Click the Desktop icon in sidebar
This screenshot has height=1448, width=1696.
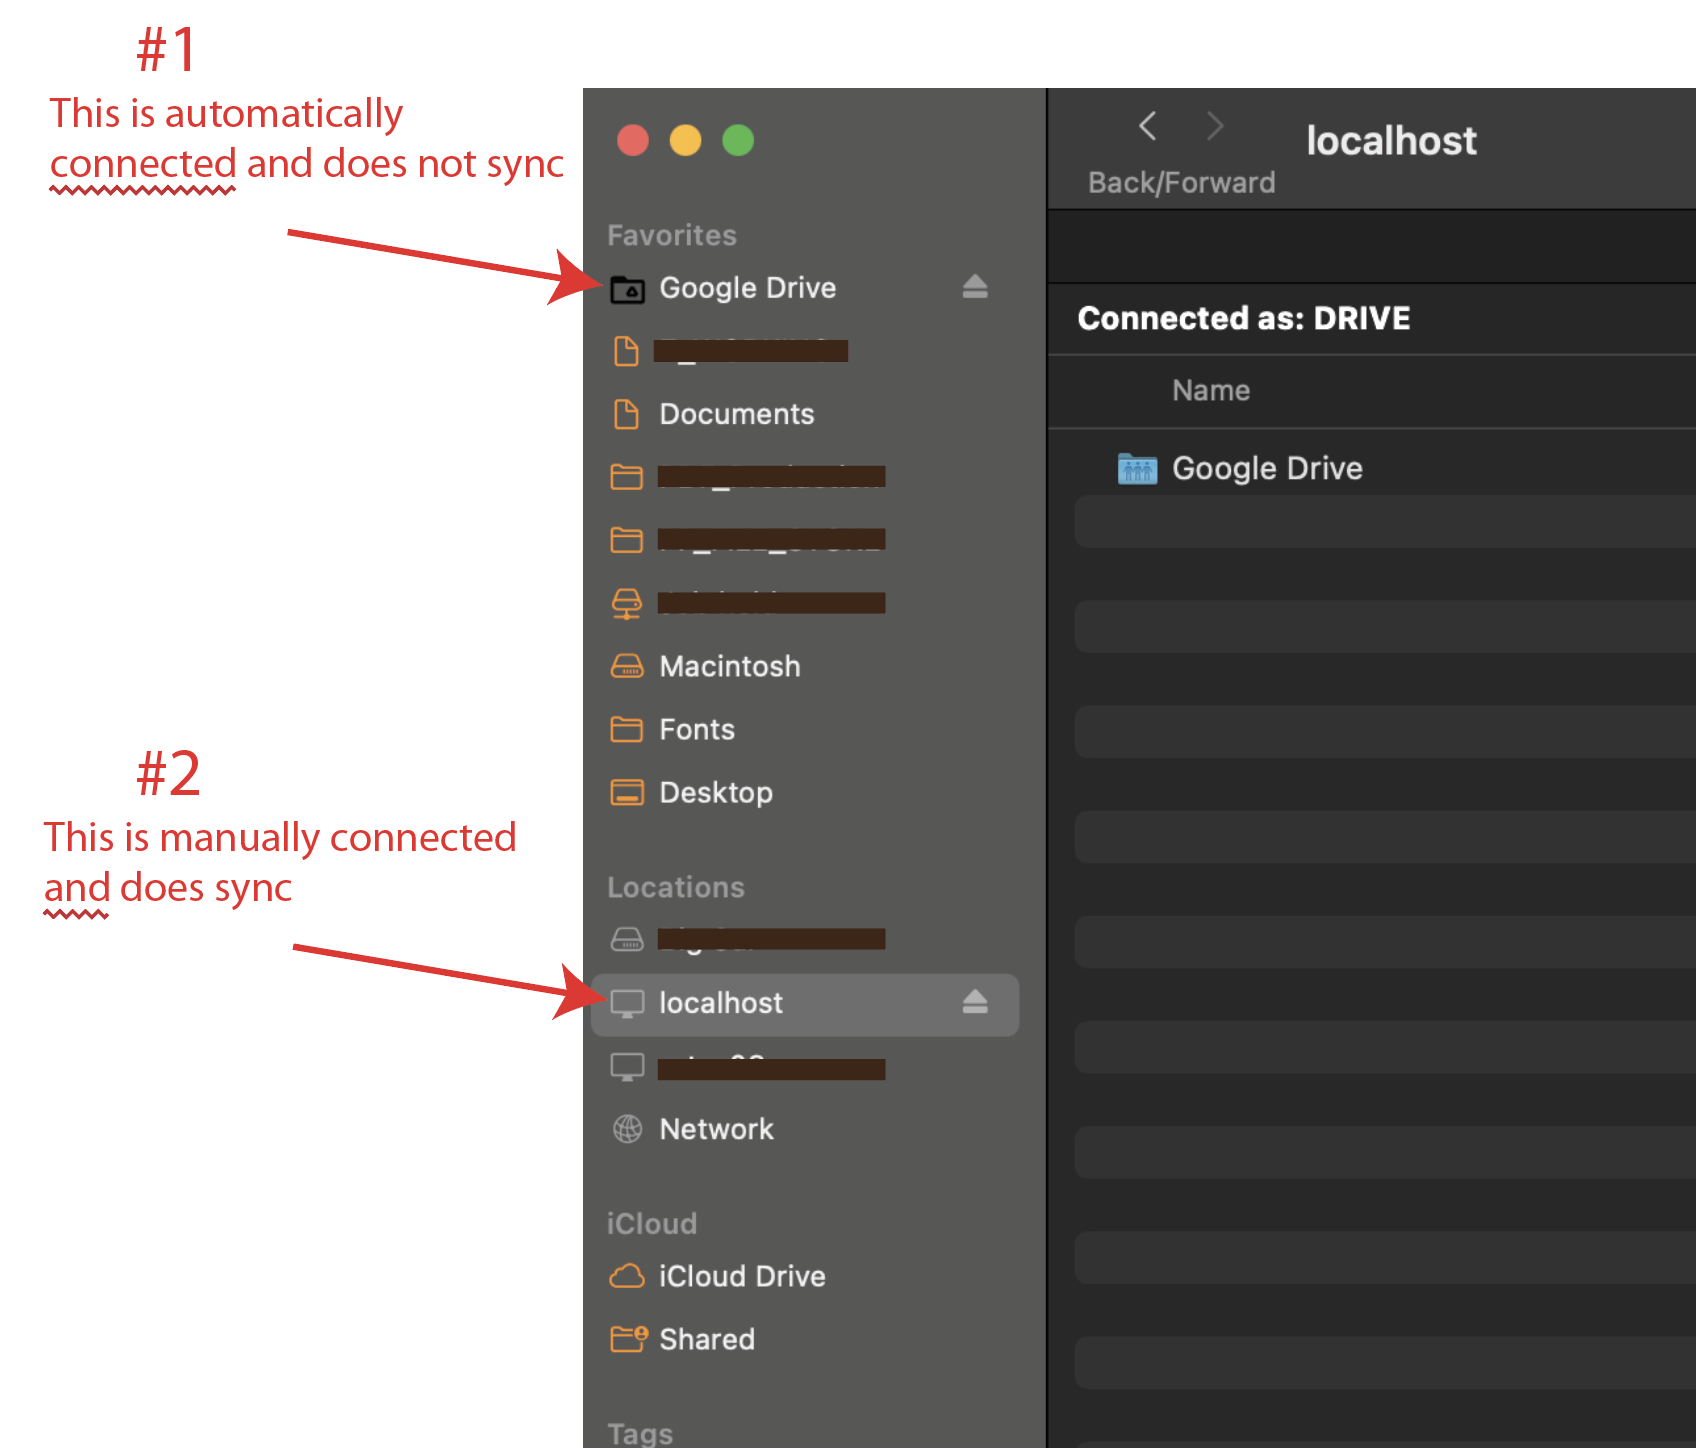(x=627, y=792)
